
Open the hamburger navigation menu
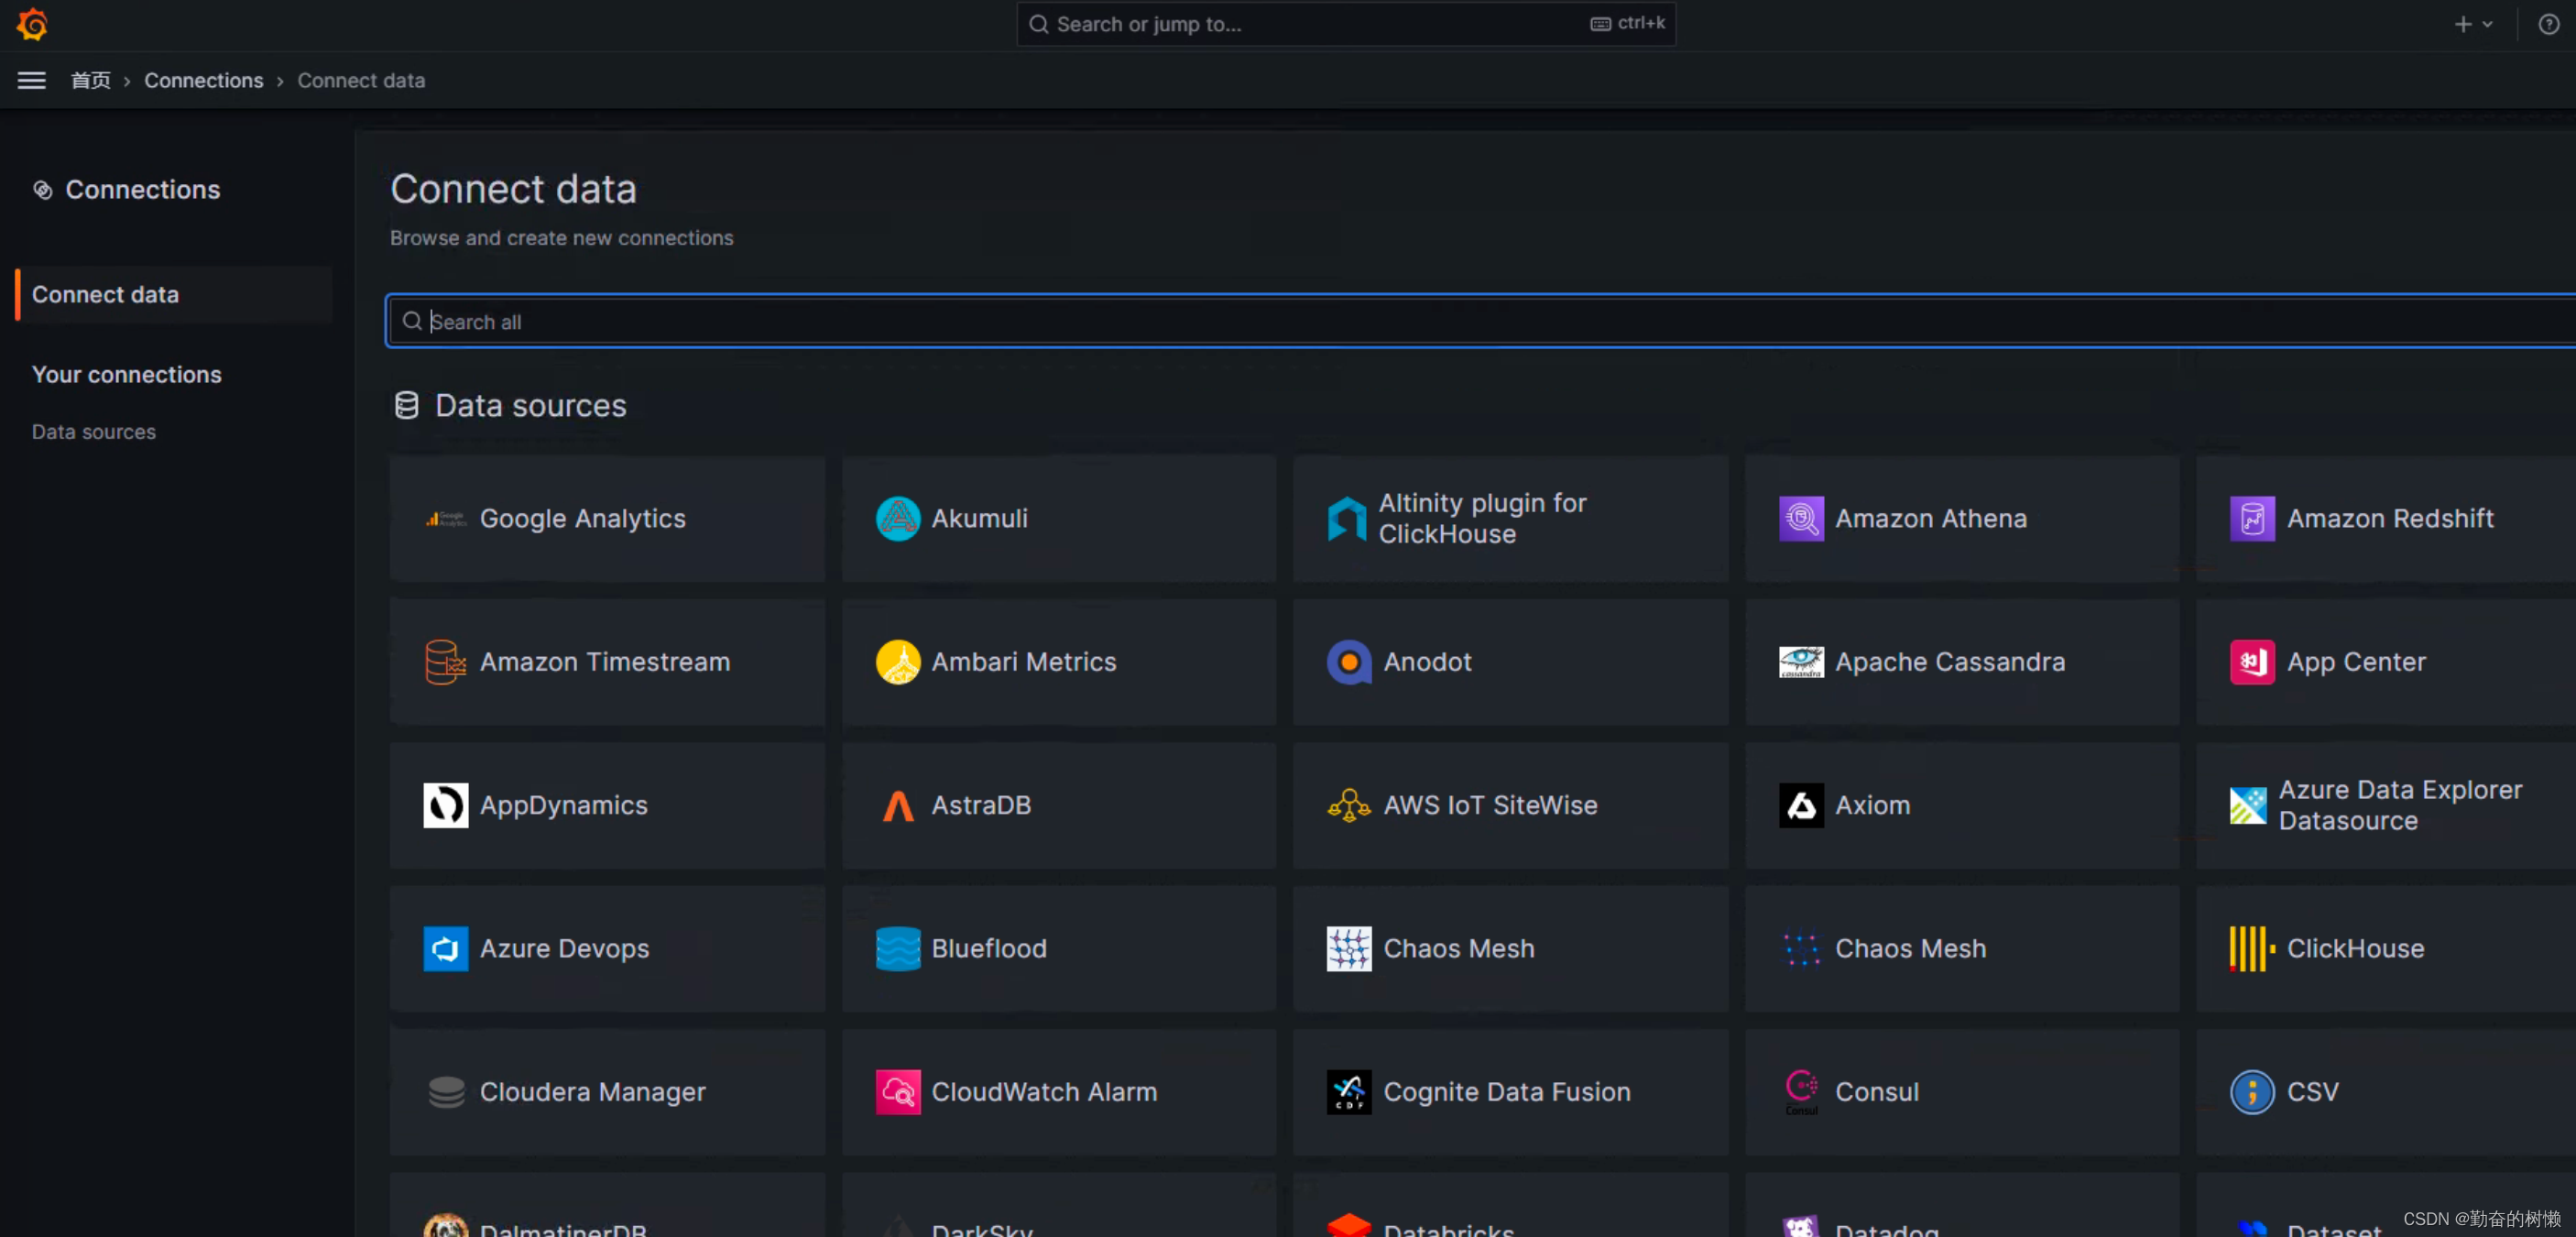point(31,80)
